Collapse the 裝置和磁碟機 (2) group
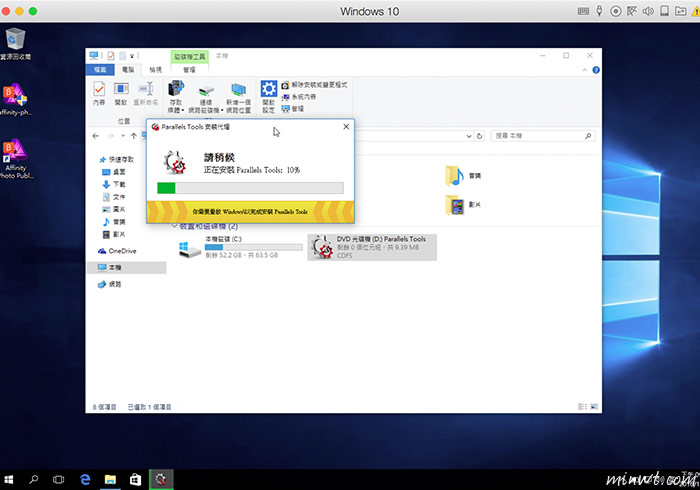The image size is (700, 490). click(x=174, y=227)
